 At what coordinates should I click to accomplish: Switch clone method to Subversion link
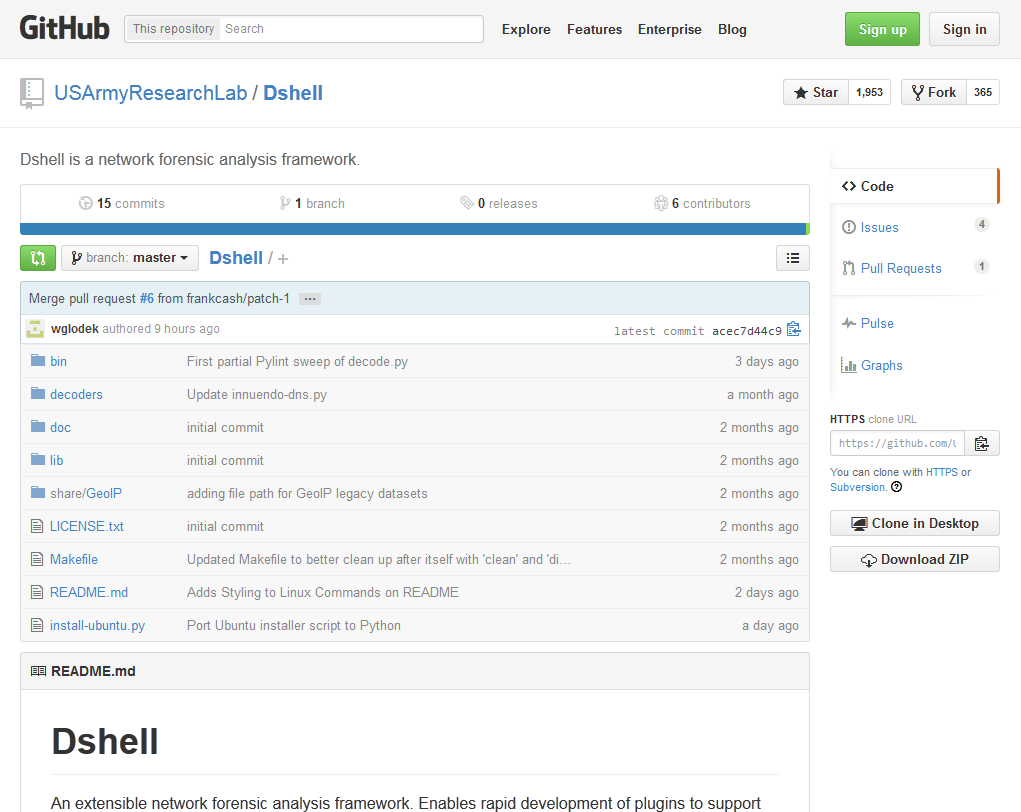[858, 487]
